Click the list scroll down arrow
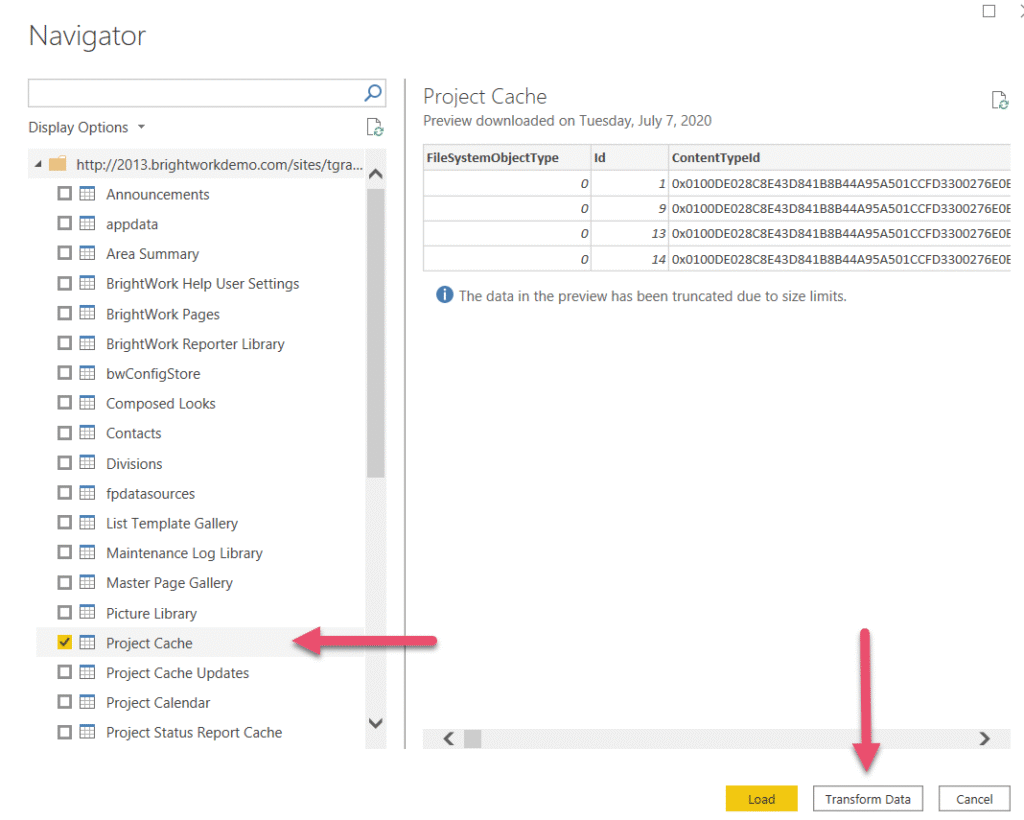Viewport: 1024px width, 820px height. (376, 722)
